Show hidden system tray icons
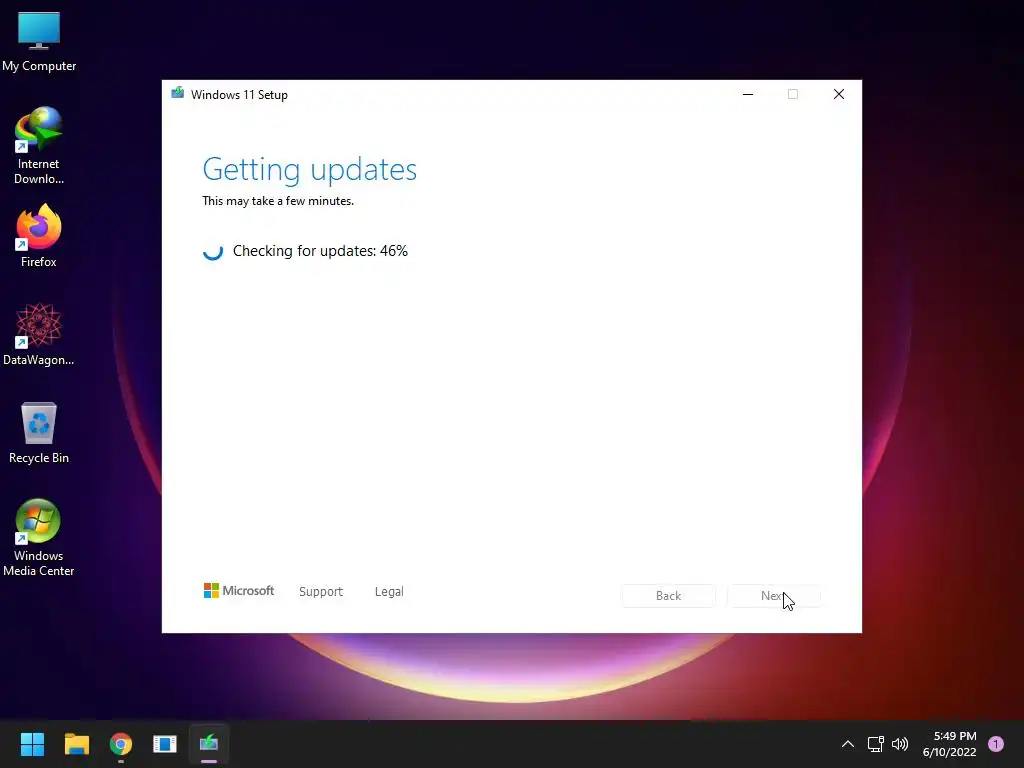This screenshot has width=1024, height=768. tap(848, 744)
